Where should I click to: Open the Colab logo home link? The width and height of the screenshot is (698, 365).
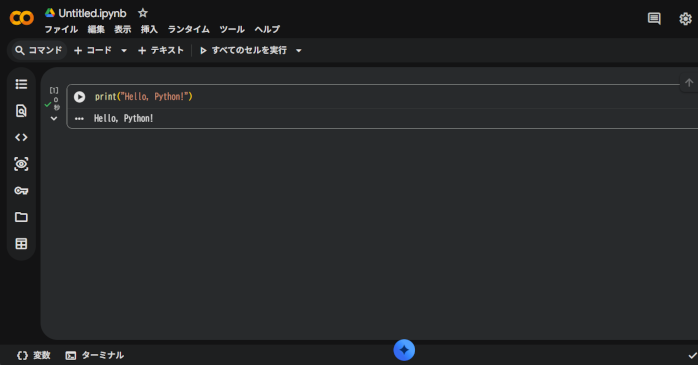click(21, 18)
